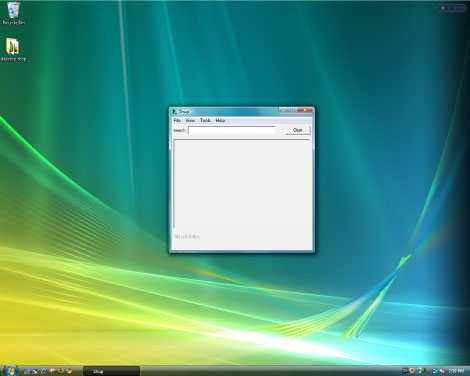470x376 pixels.
Task: Select the Recycle Bin desktop icon
Action: (13, 13)
